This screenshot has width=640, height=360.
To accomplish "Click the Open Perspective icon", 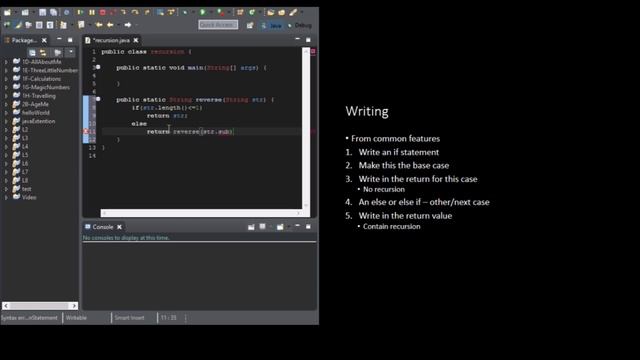I will coord(250,25).
